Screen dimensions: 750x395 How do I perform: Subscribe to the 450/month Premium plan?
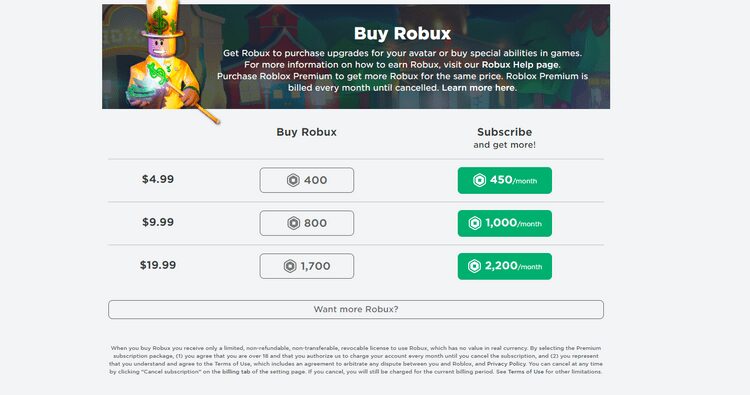coord(505,180)
